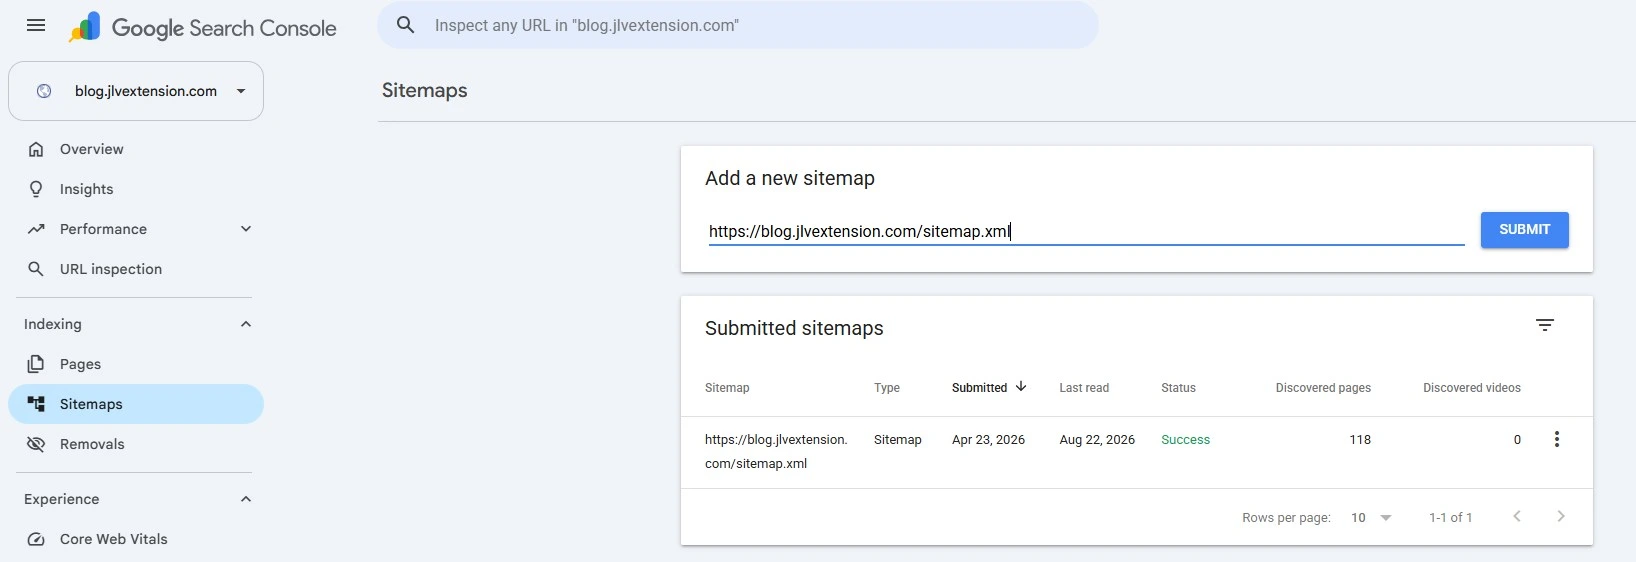
Task: Click the Google Search Console logo
Action: click(202, 28)
